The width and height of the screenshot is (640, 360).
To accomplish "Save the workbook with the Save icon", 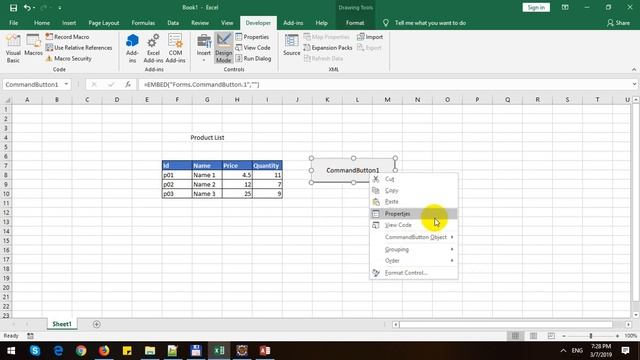I will click(13, 7).
